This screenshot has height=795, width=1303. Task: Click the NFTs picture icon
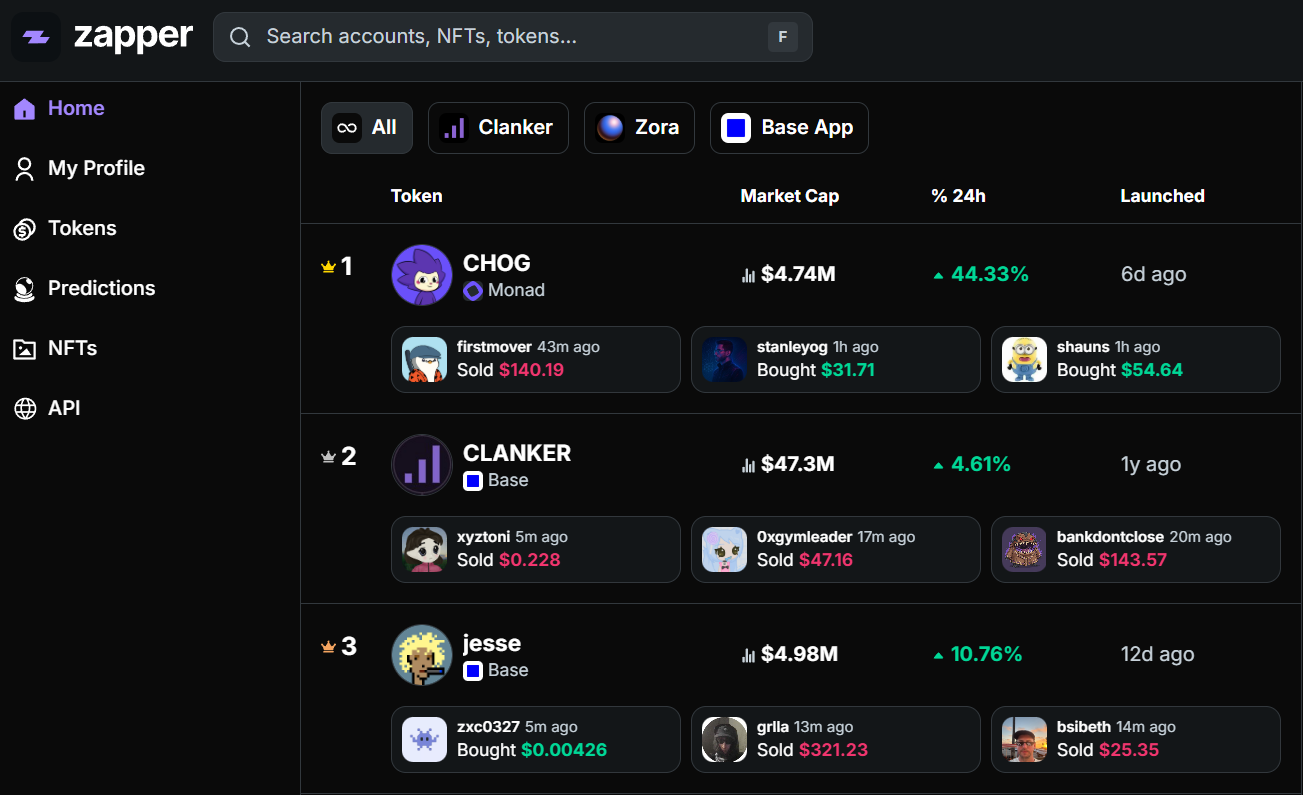pos(25,349)
